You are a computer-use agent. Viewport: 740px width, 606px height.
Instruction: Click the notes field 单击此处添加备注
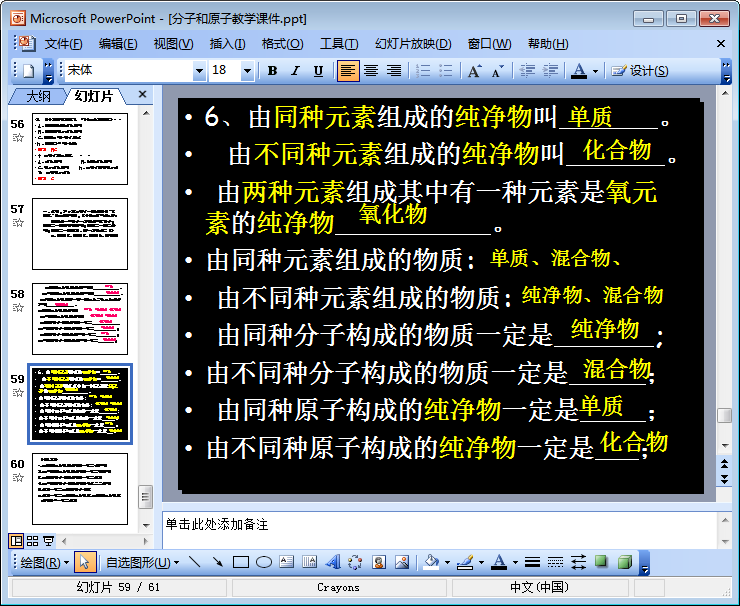click(440, 530)
